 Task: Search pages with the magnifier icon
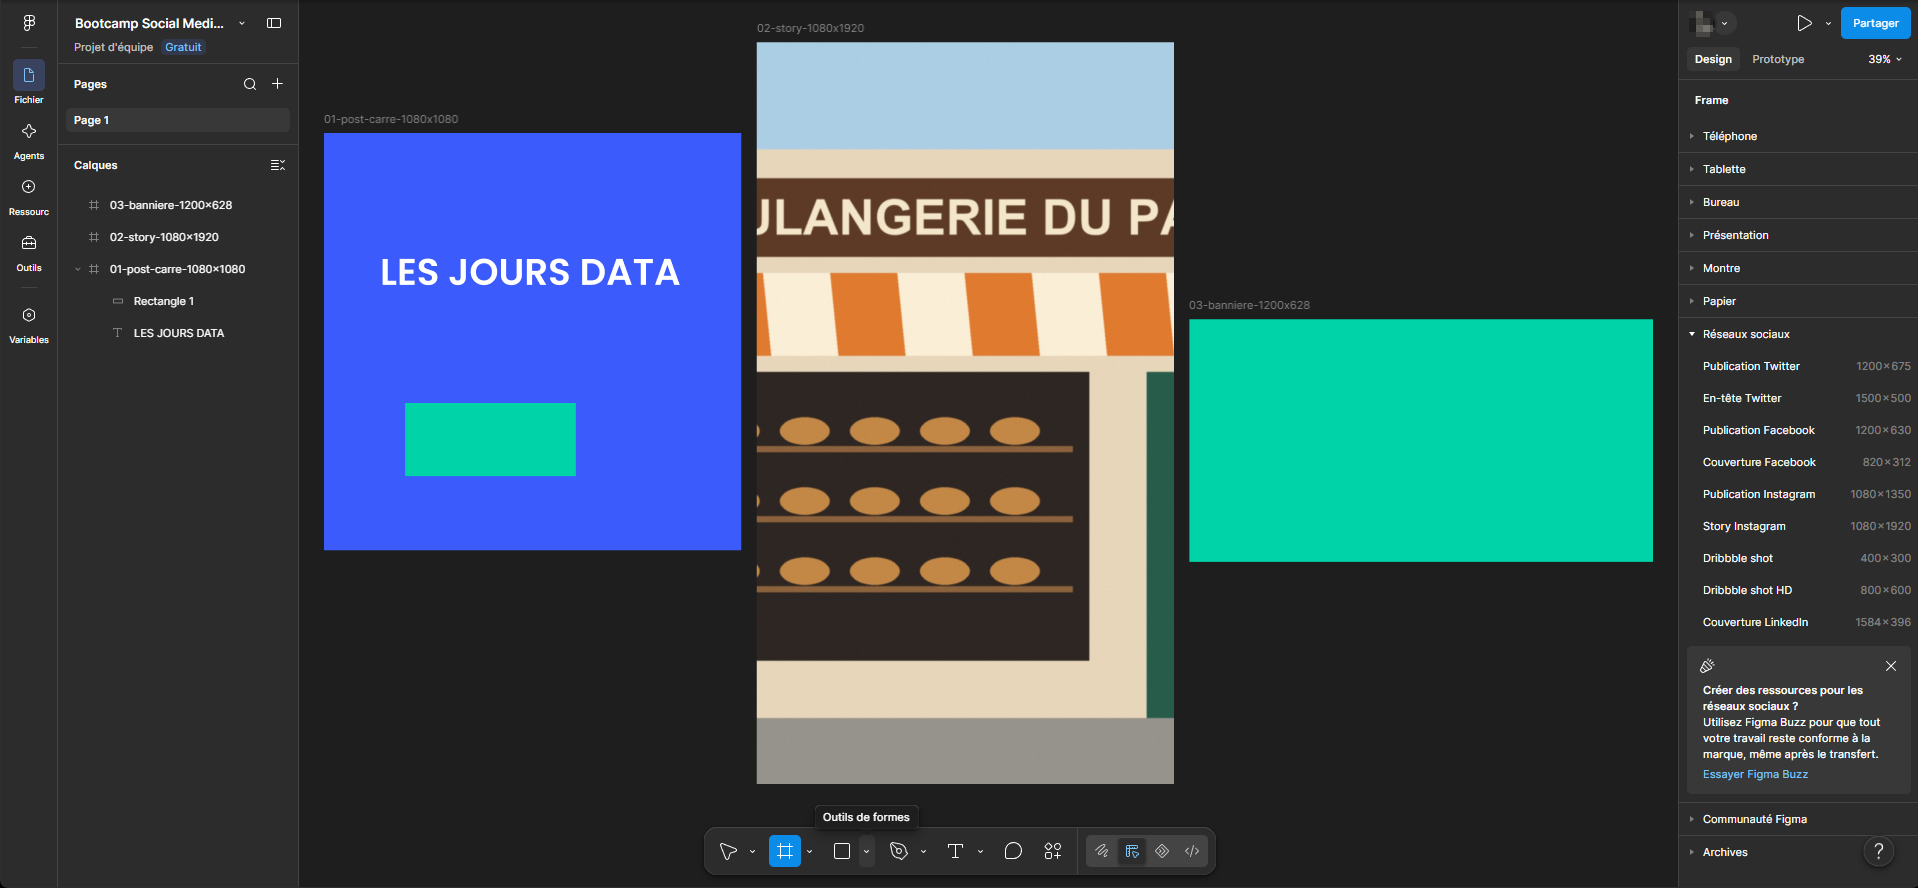250,84
